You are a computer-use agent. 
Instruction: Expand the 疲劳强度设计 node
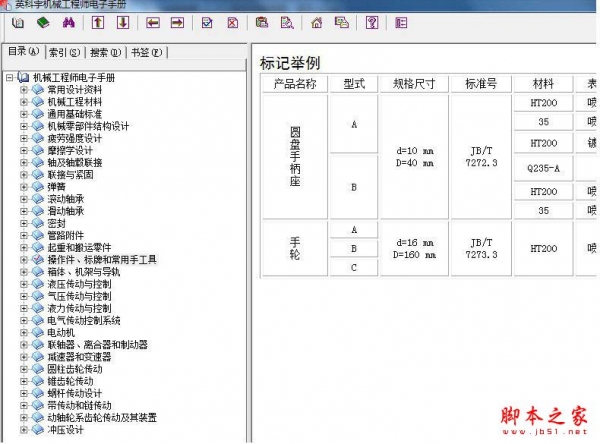24,138
